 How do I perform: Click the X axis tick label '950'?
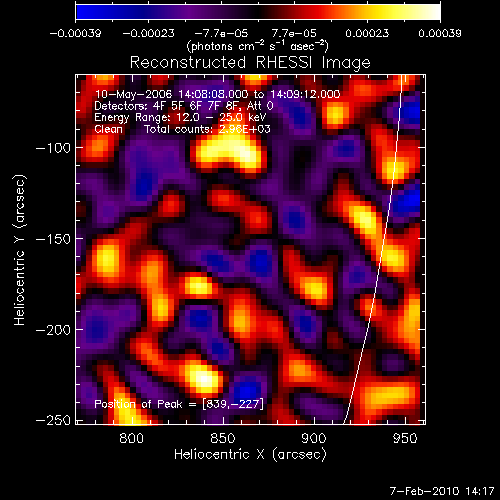point(405,438)
